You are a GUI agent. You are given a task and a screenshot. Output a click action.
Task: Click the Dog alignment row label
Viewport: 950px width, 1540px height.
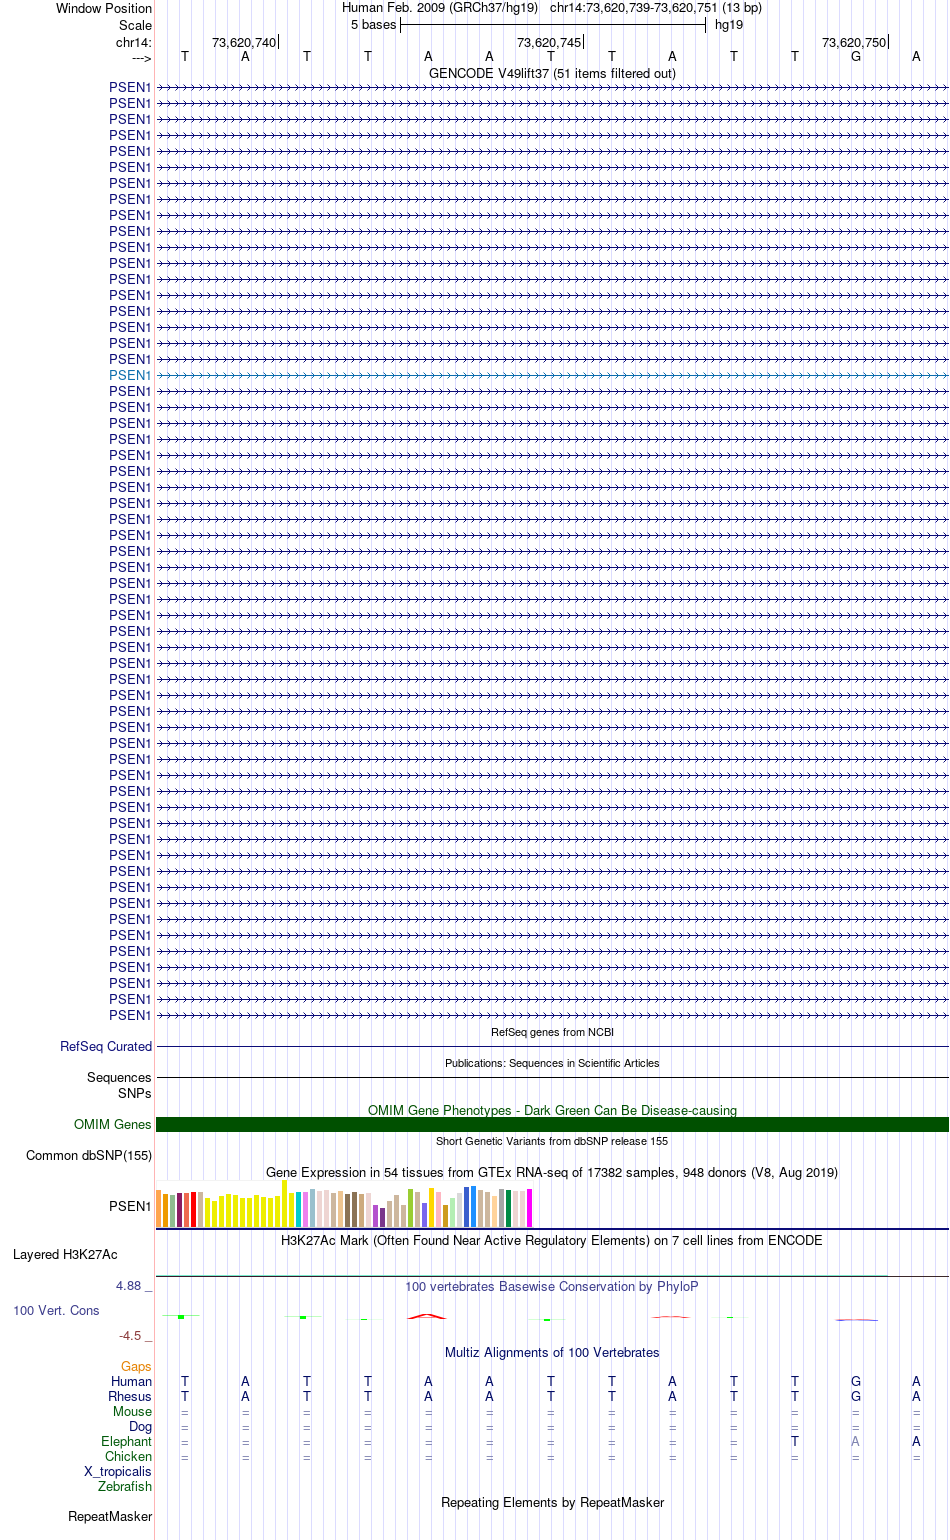pyautogui.click(x=141, y=1426)
